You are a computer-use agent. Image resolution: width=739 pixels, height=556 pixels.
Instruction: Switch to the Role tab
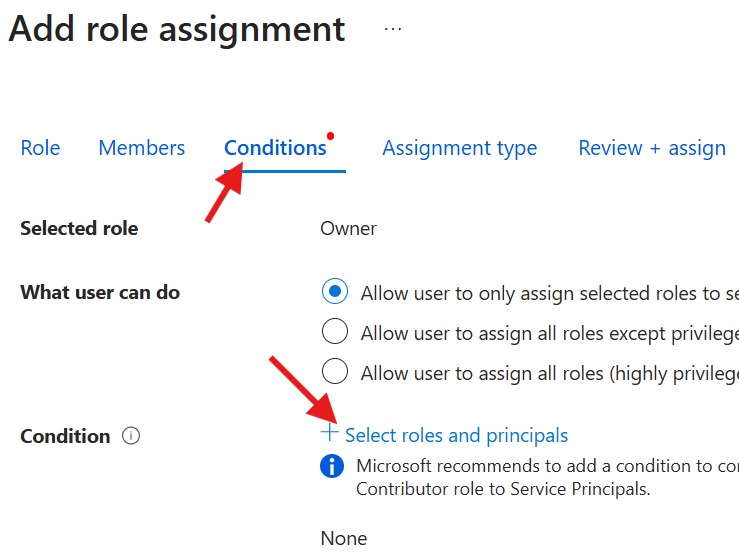(40, 148)
